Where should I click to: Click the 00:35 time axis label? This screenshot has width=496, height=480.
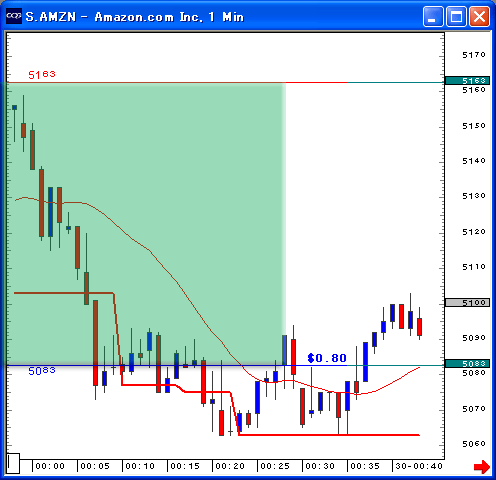pyautogui.click(x=365, y=466)
